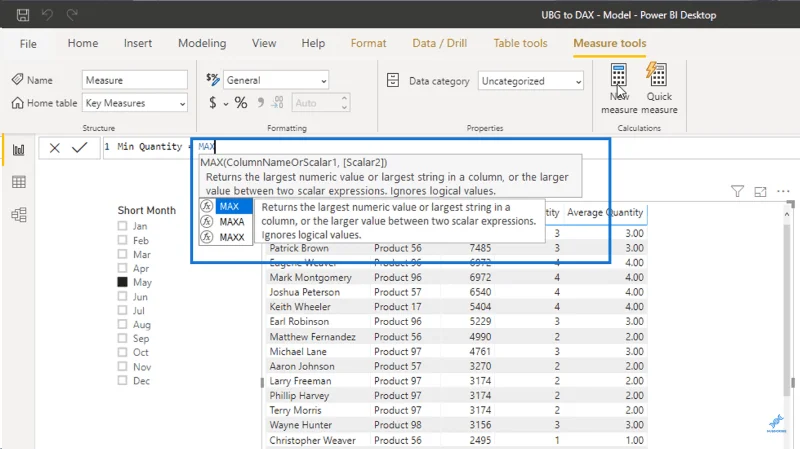Click the Focus mode icon on visual

760,192
